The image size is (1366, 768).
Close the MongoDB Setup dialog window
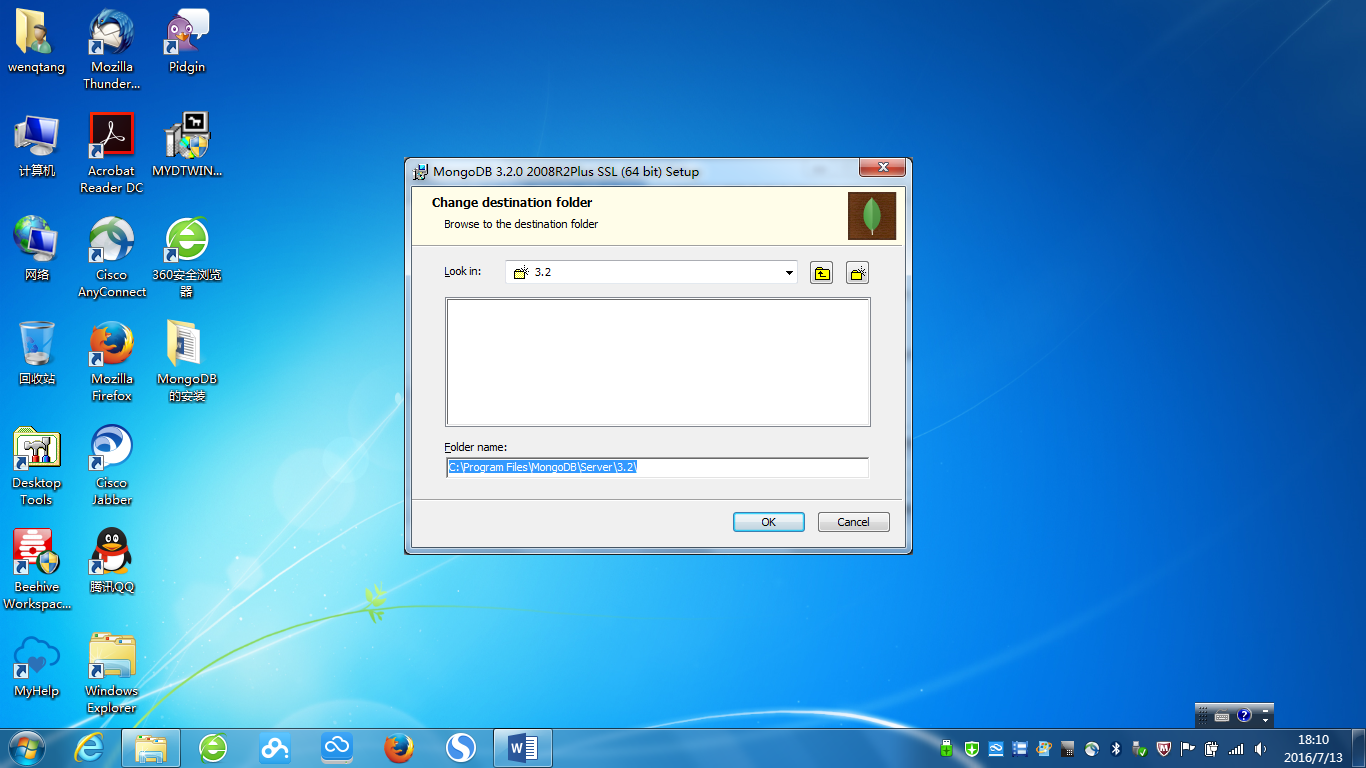point(883,168)
